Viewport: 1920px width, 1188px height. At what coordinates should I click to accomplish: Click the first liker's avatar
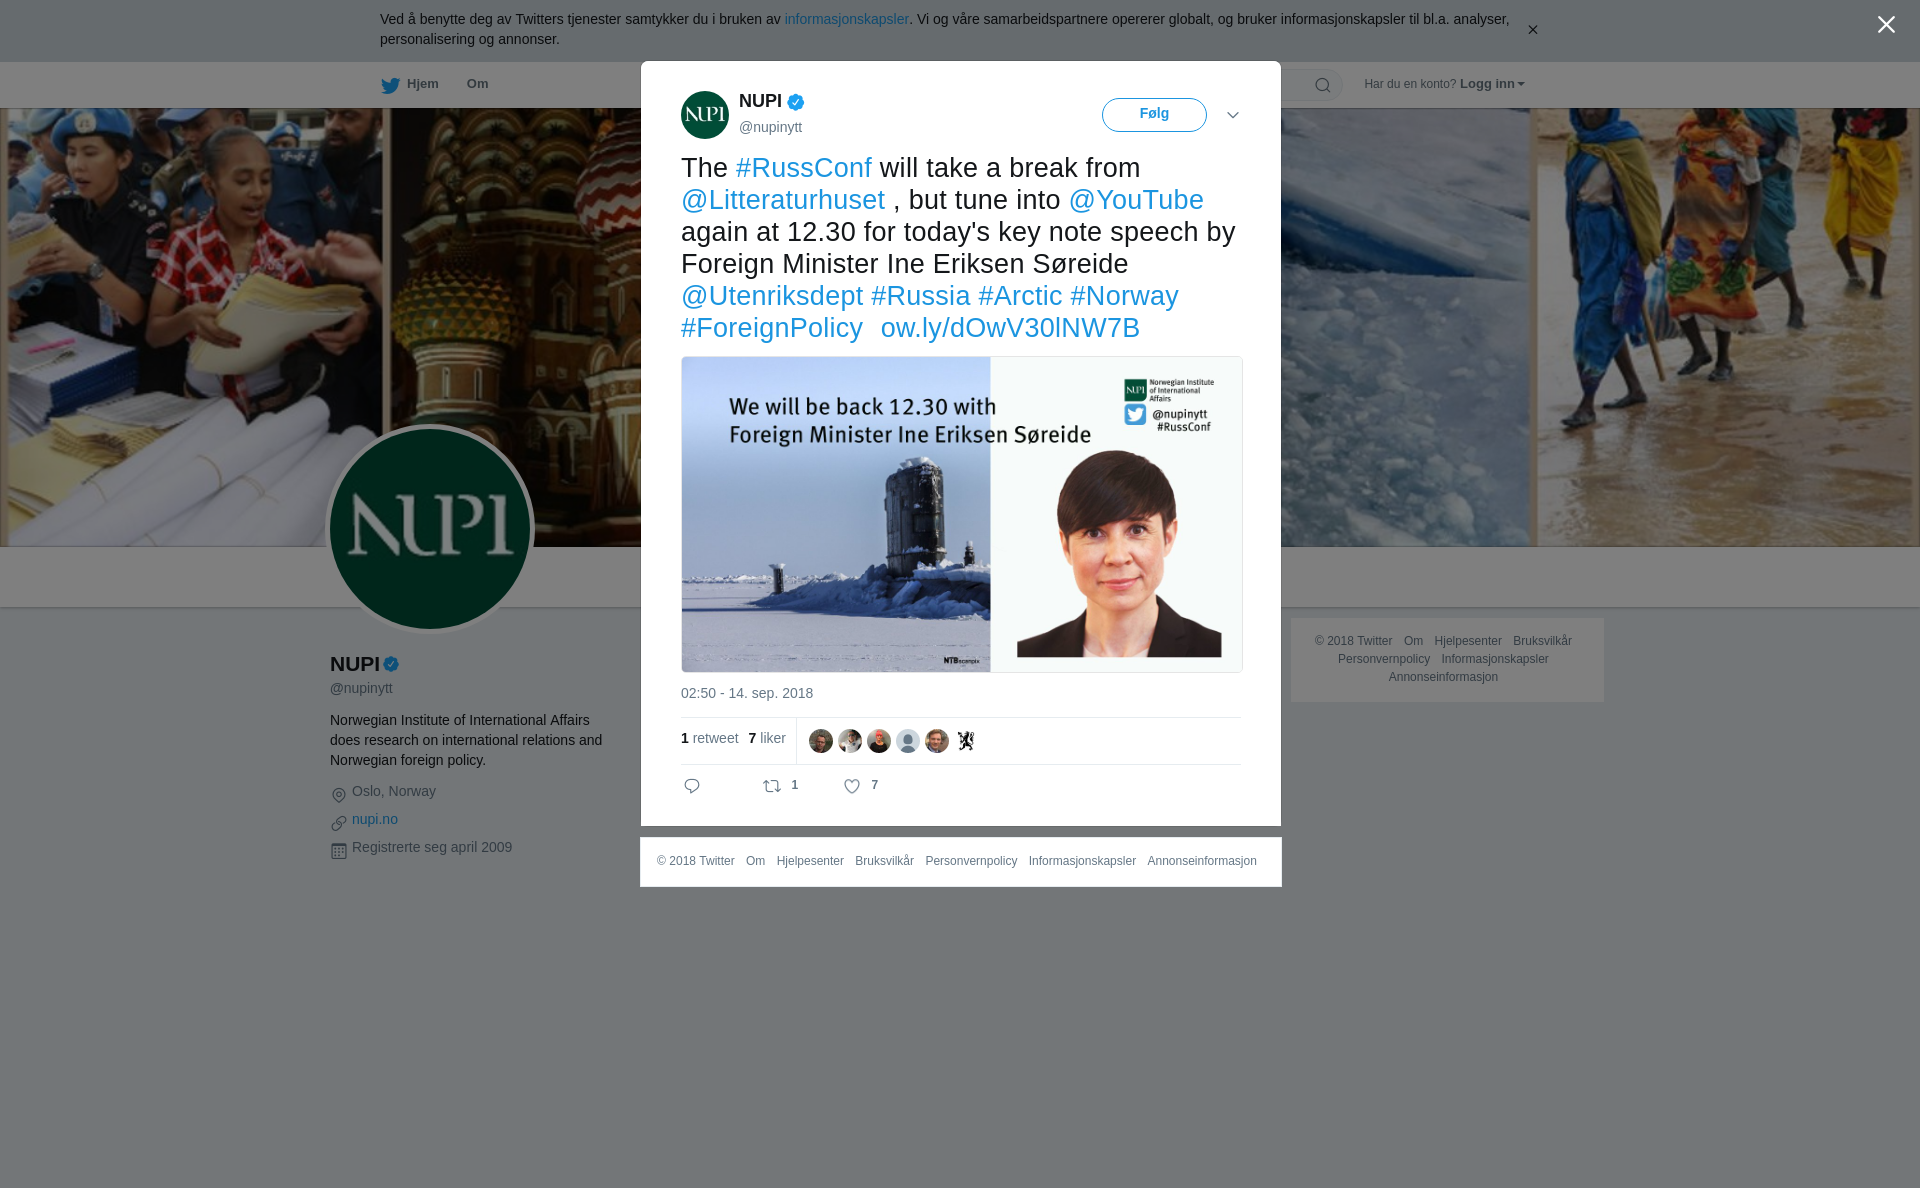click(x=821, y=741)
